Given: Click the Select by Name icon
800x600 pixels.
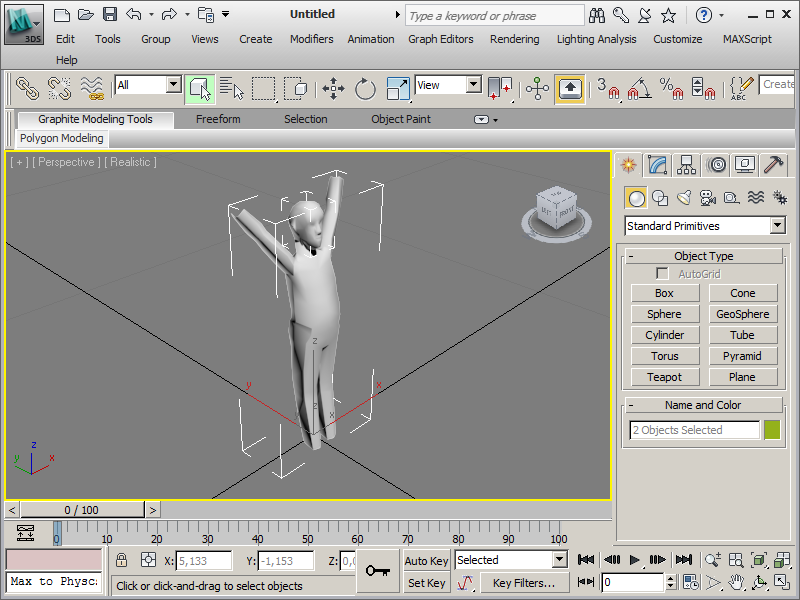Looking at the screenshot, I should click(232, 88).
